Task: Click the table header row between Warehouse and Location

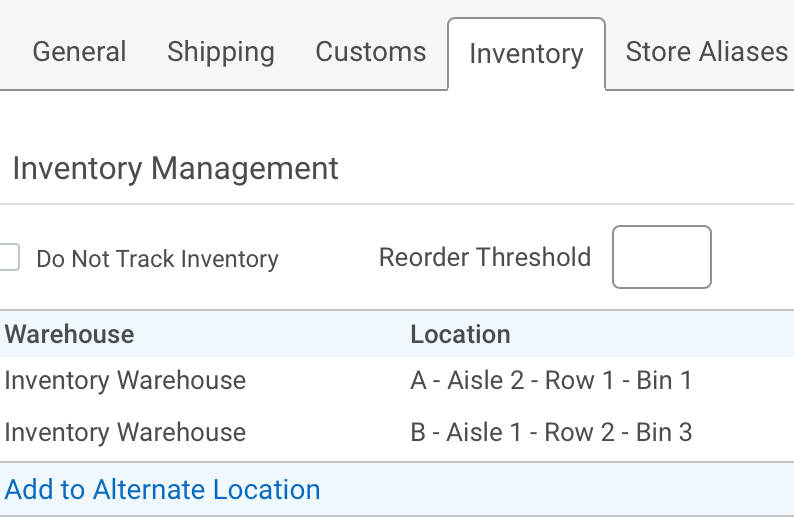Action: (270, 334)
